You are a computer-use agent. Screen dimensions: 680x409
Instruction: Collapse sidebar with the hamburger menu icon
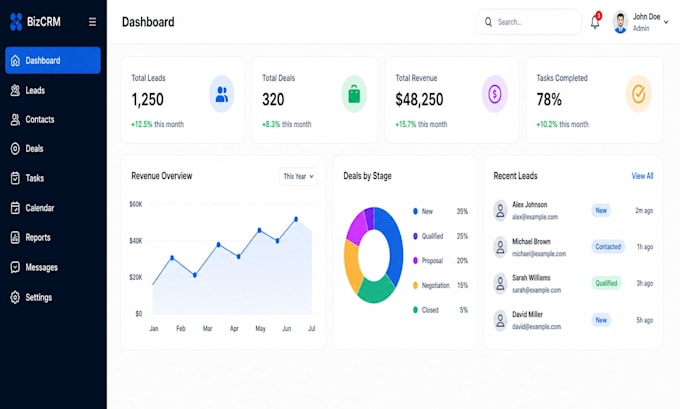coord(92,22)
